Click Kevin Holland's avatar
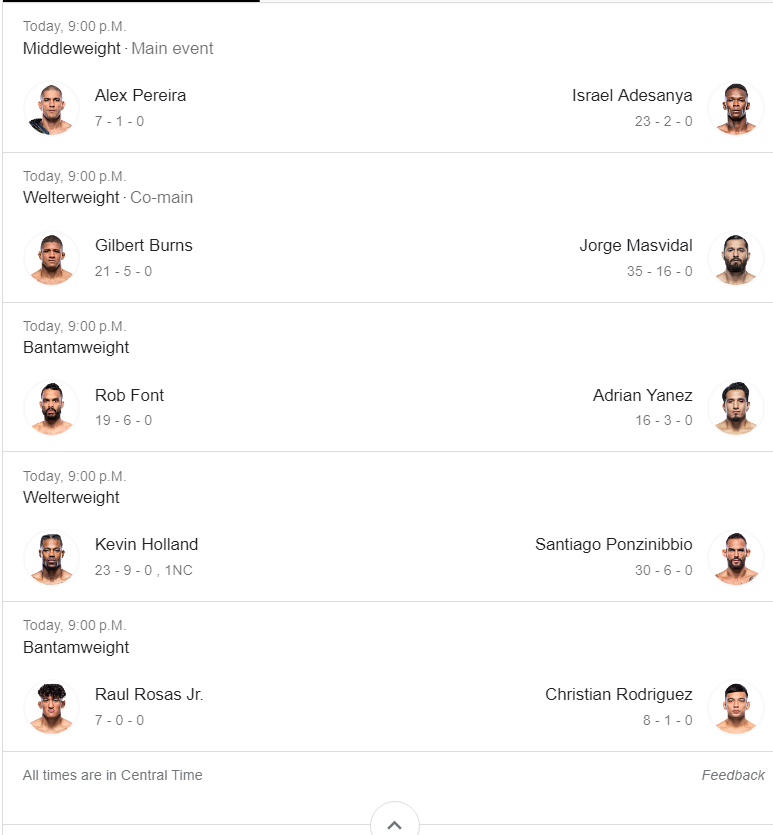The height and width of the screenshot is (835, 773). tap(51, 557)
